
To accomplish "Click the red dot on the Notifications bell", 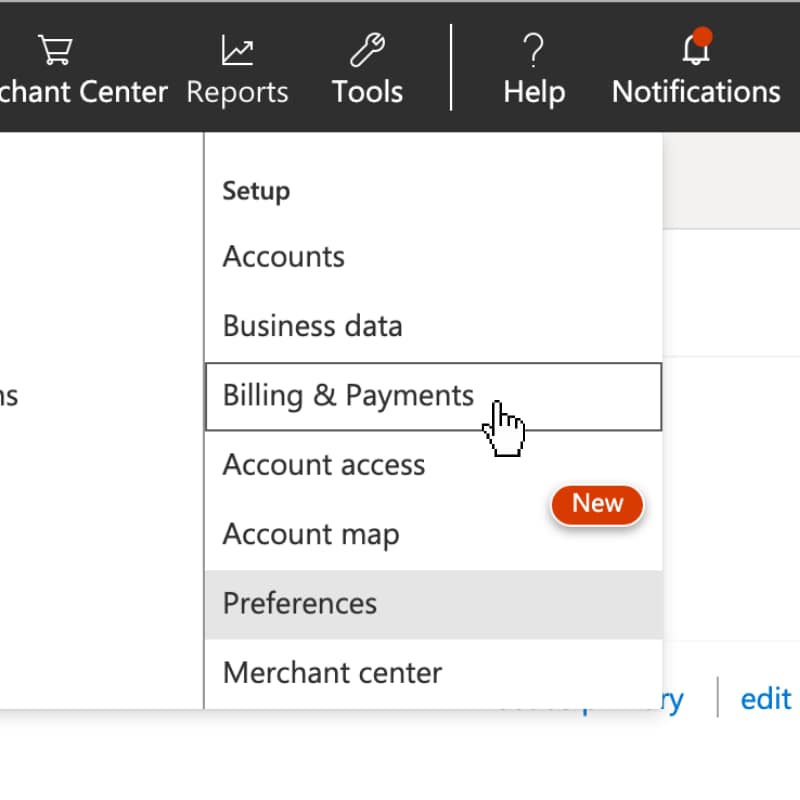I will tap(703, 38).
